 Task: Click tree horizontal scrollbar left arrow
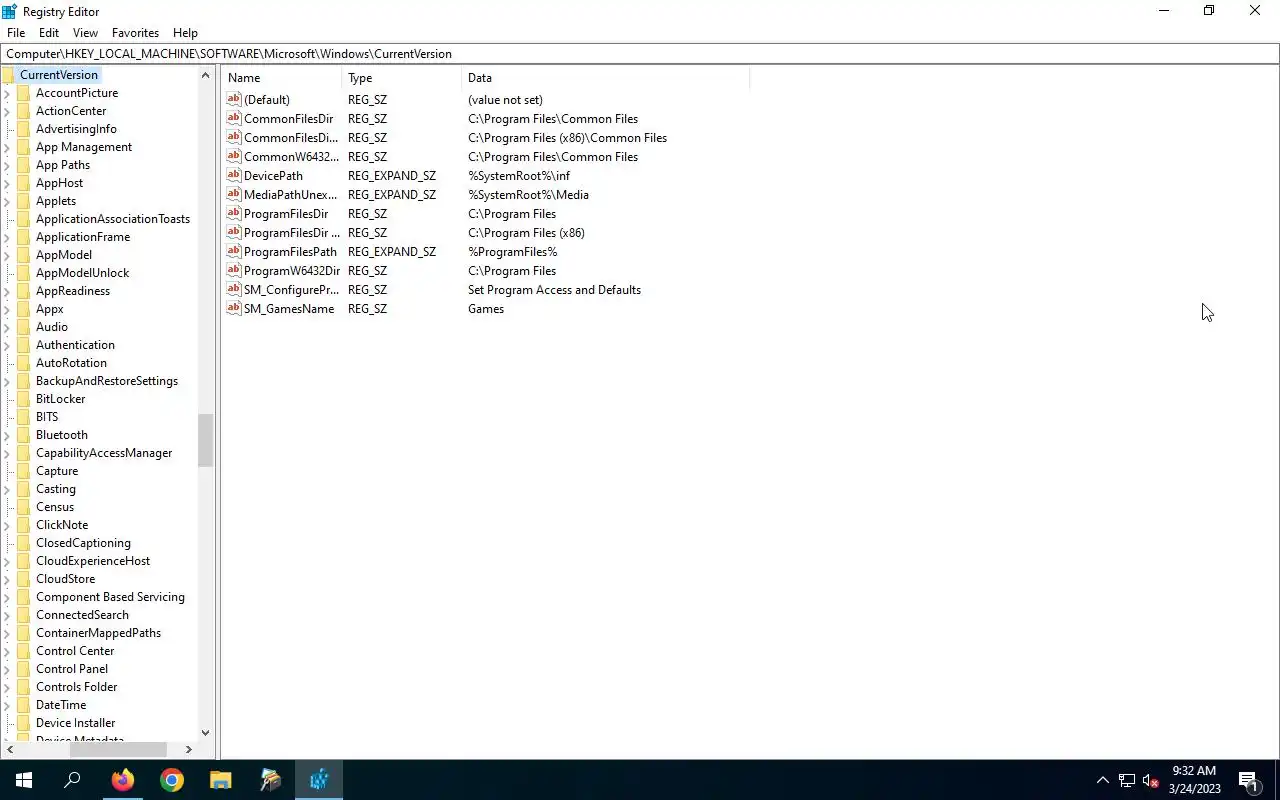[x=8, y=749]
